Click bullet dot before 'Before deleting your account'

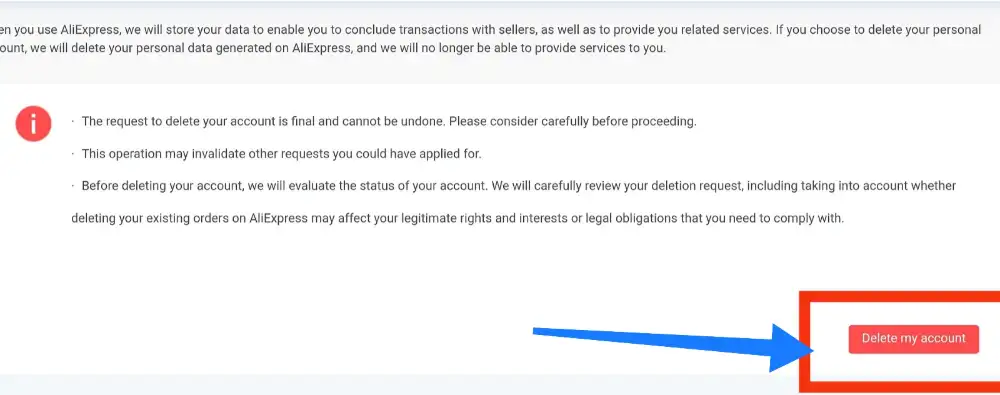point(73,186)
